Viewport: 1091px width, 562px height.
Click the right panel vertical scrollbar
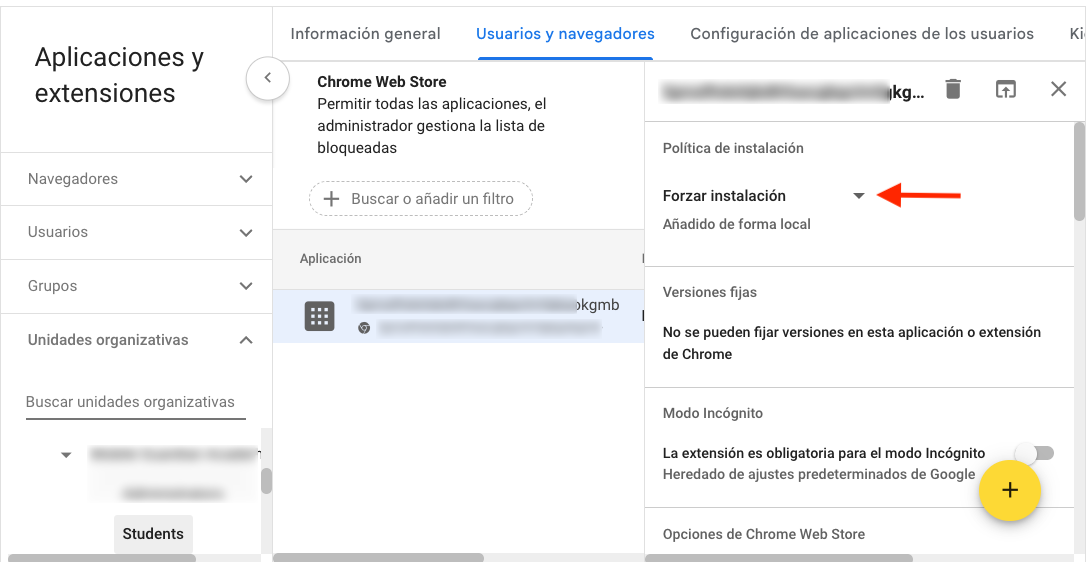click(x=1078, y=170)
